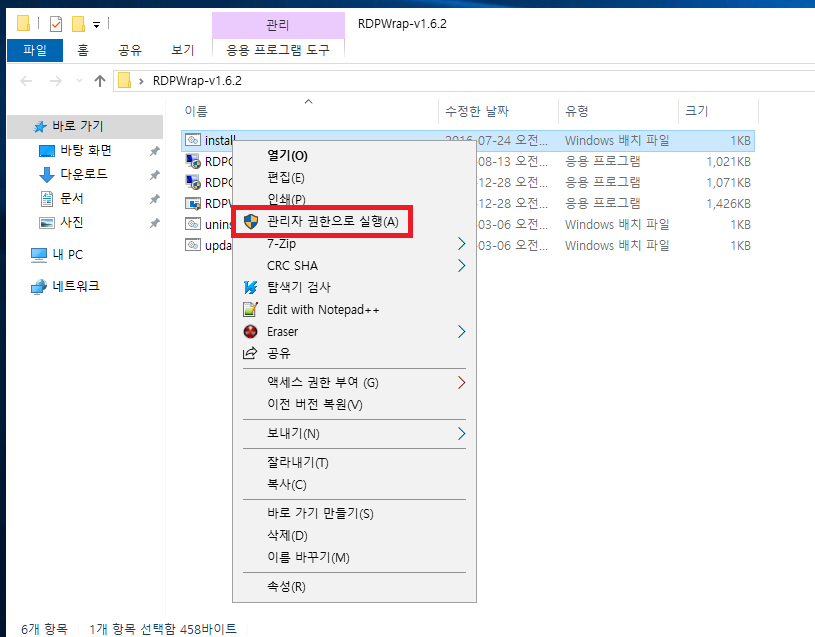
Task: Go back using the Back arrow
Action: pyautogui.click(x=26, y=81)
